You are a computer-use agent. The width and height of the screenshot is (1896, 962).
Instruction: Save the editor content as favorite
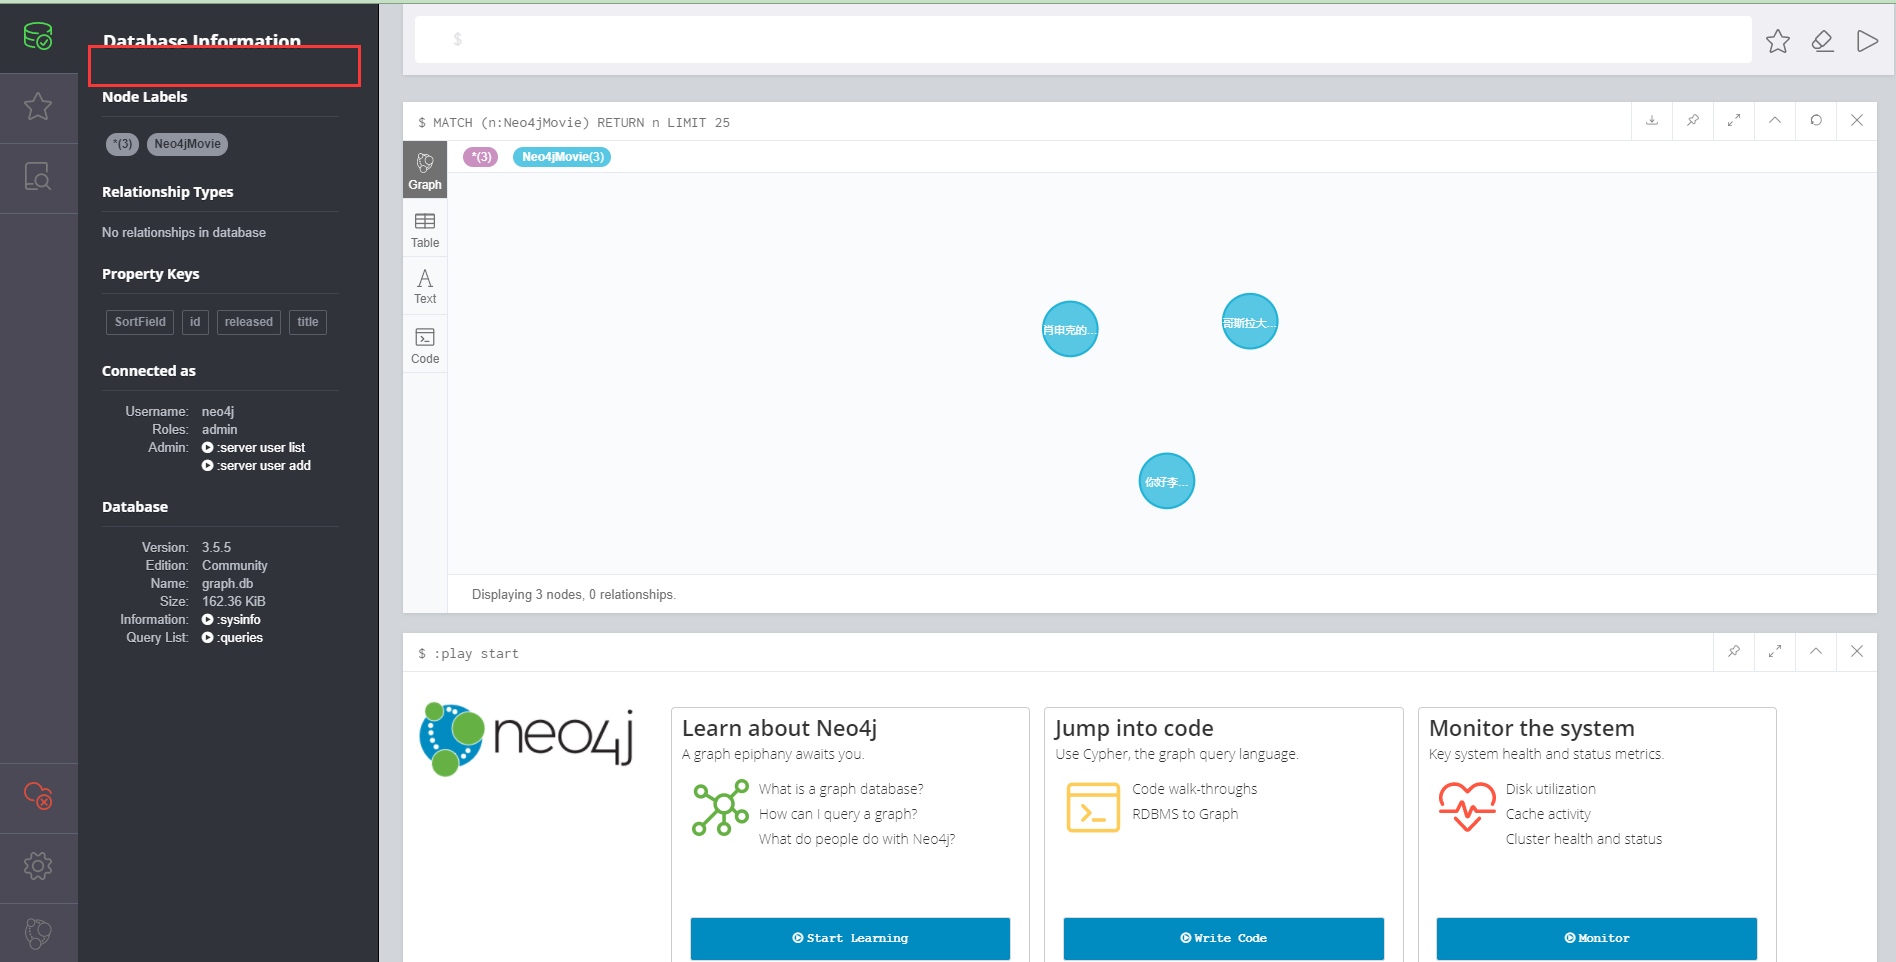[x=1777, y=40]
